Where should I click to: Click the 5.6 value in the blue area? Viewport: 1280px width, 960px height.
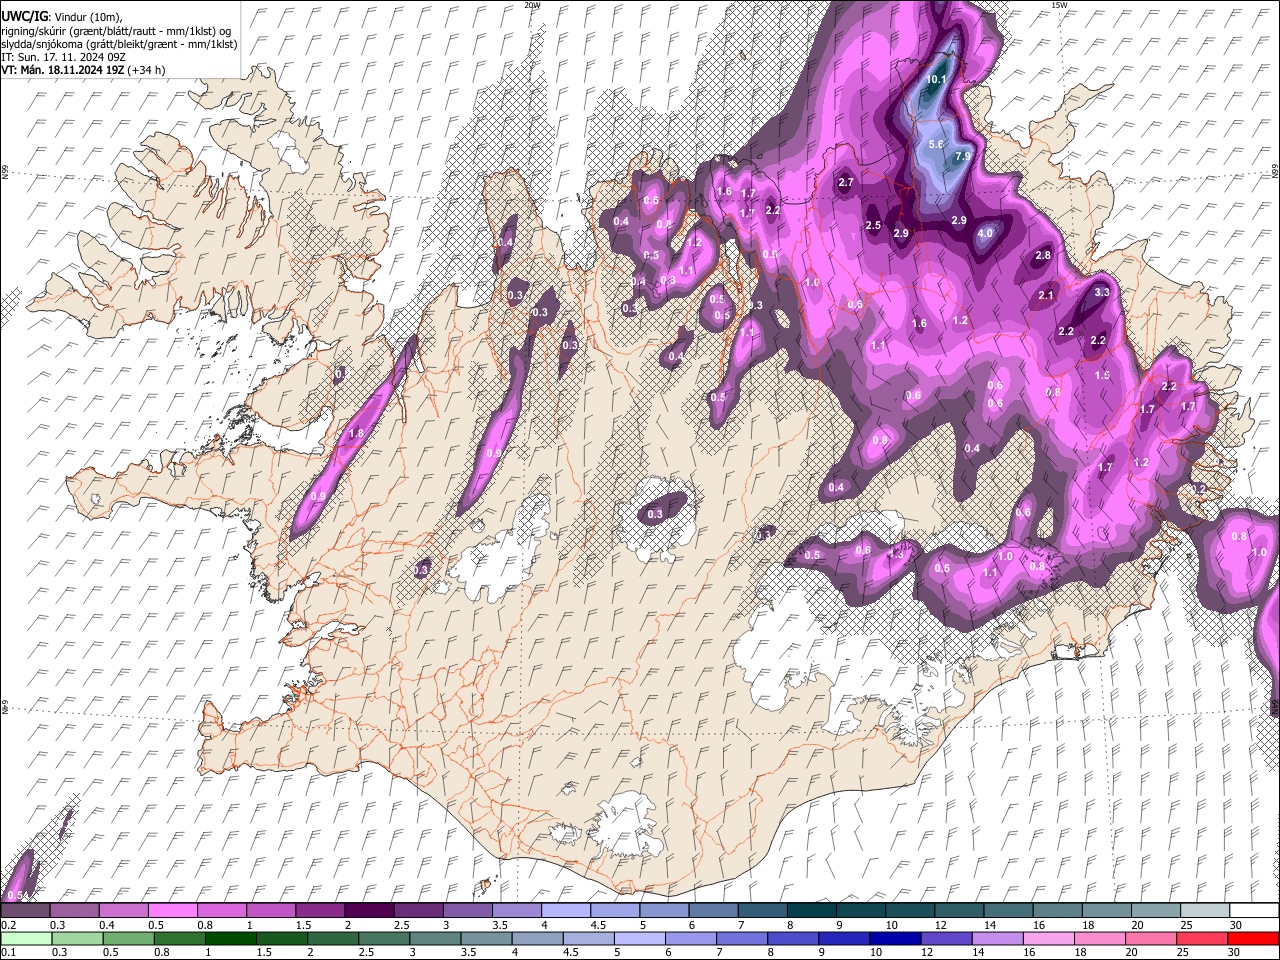(936, 145)
